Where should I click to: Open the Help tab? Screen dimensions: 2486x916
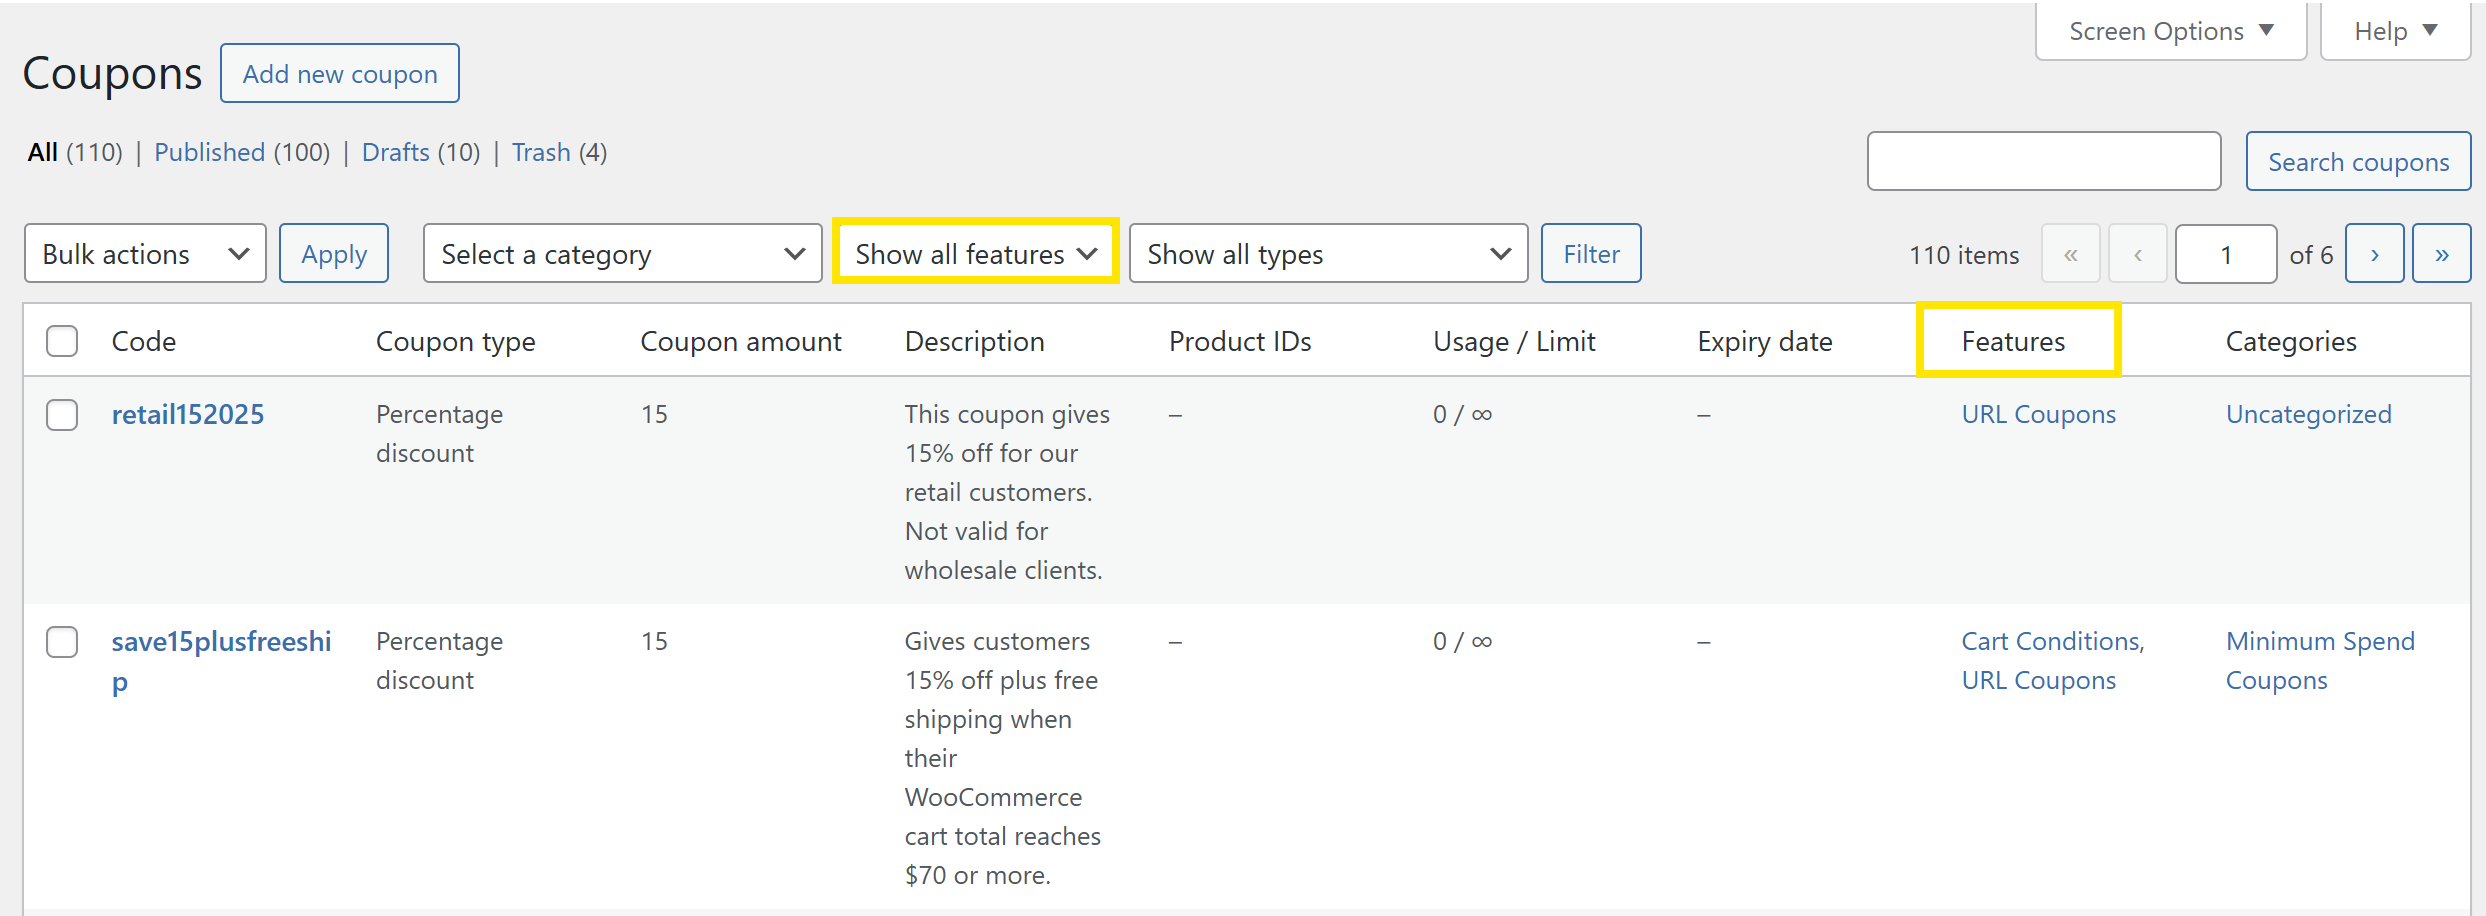pyautogui.click(x=2394, y=31)
